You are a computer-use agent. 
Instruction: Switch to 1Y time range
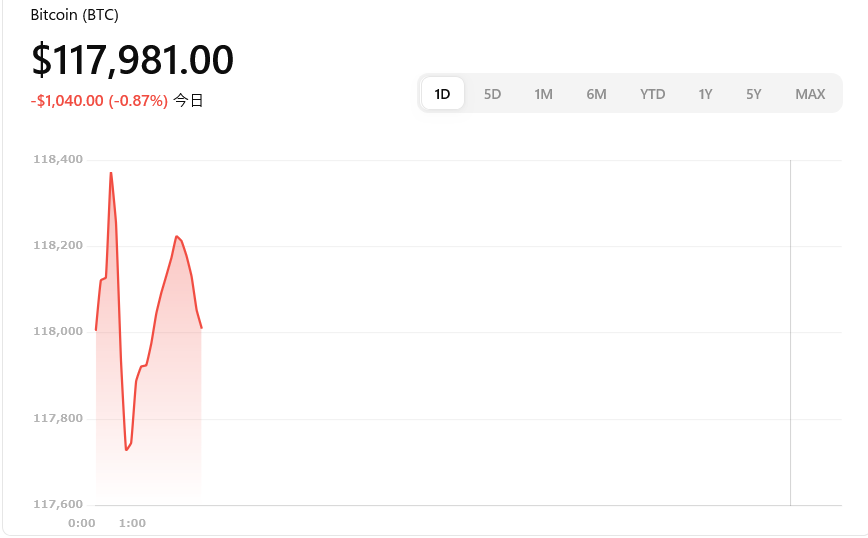(705, 94)
